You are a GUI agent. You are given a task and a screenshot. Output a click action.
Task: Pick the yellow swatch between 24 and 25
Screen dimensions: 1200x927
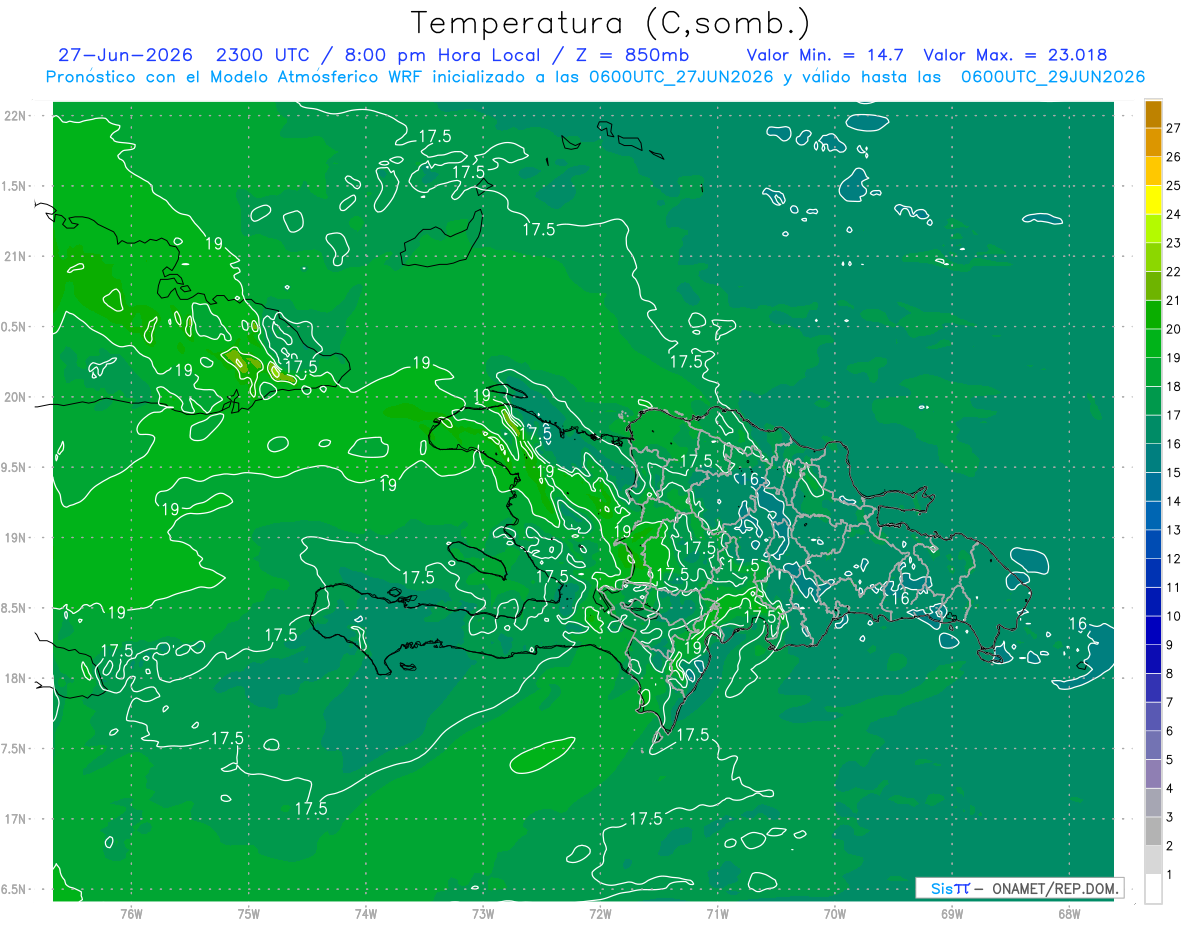coord(1153,199)
